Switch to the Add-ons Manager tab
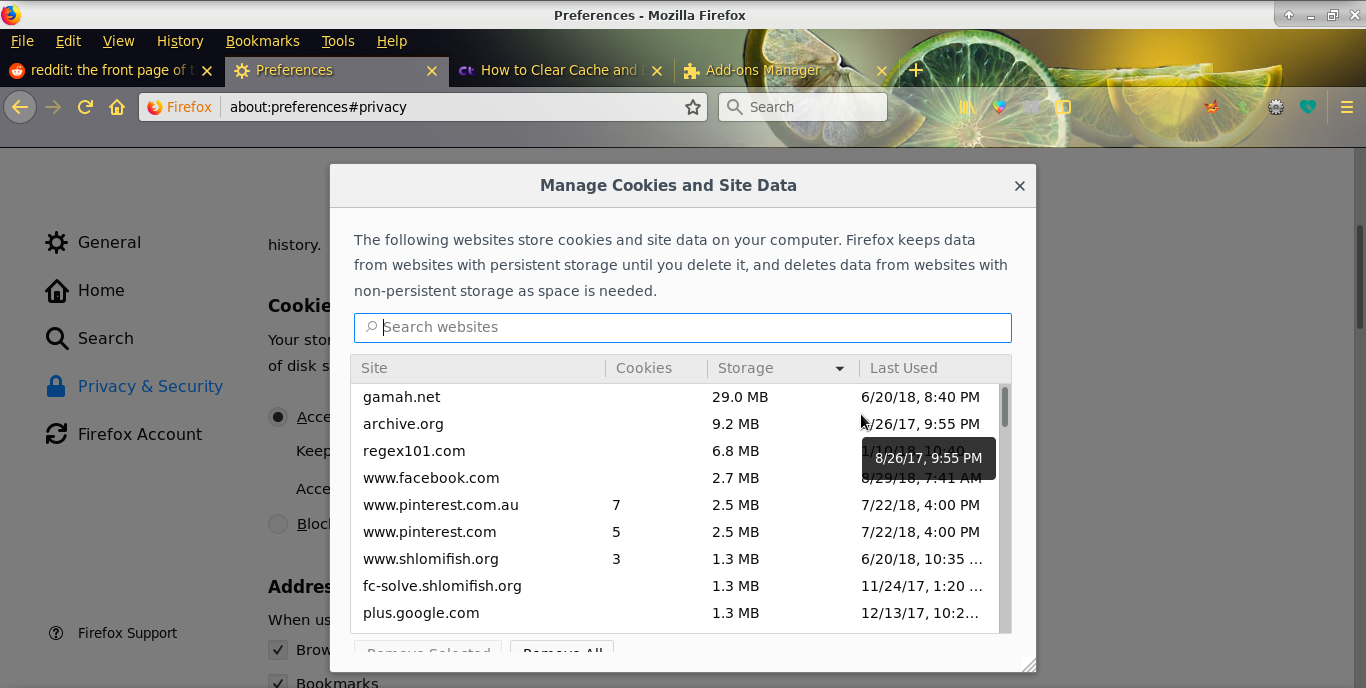The image size is (1366, 688). [x=786, y=71]
